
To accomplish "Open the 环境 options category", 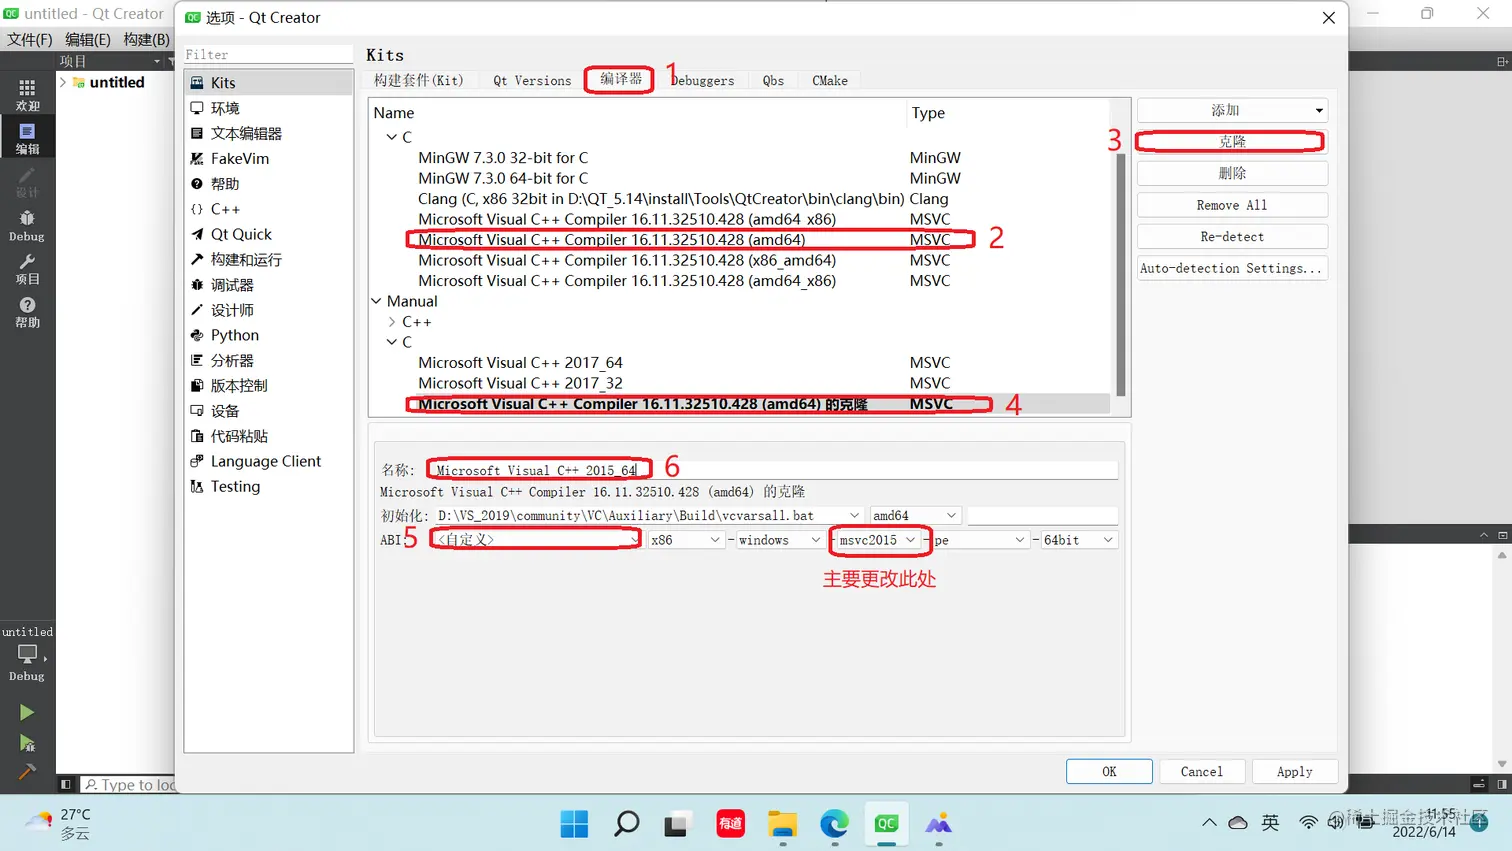I will coord(269,108).
